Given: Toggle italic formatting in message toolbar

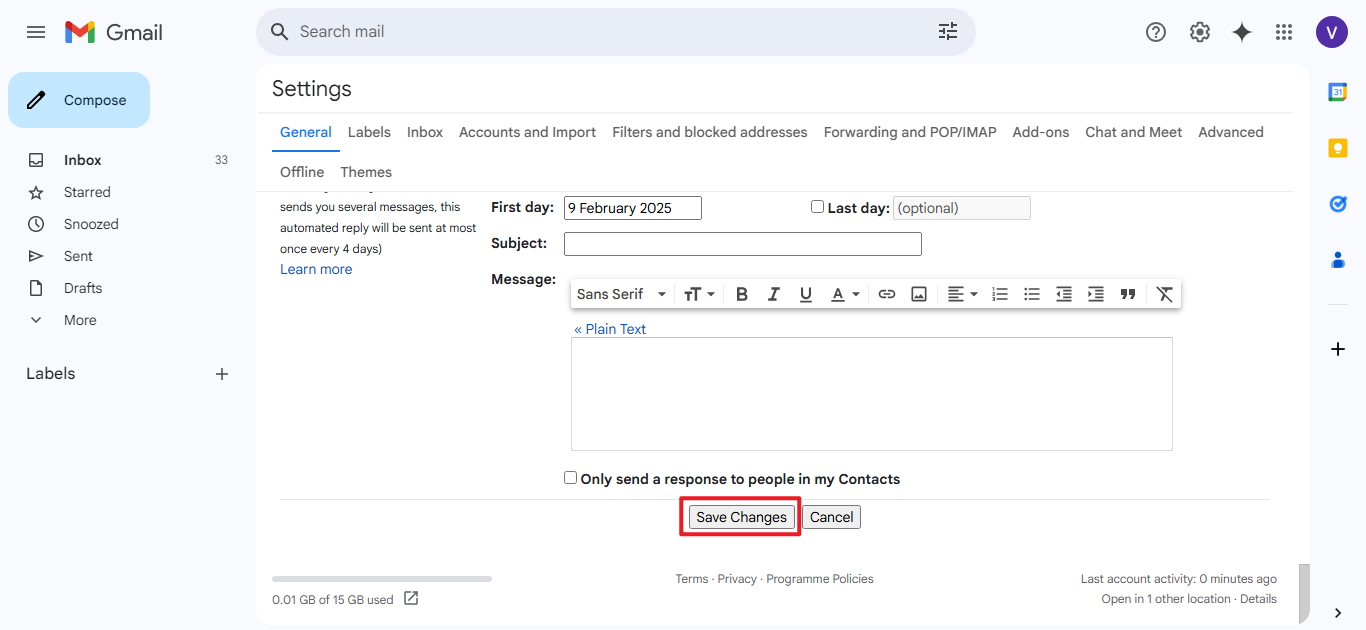Looking at the screenshot, I should (773, 294).
